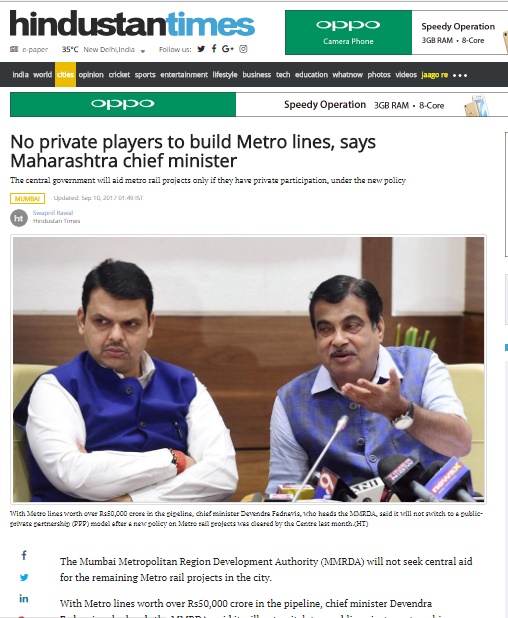The height and width of the screenshot is (618, 508).
Task: Click the MUMBAI category tag
Action: [x=28, y=198]
